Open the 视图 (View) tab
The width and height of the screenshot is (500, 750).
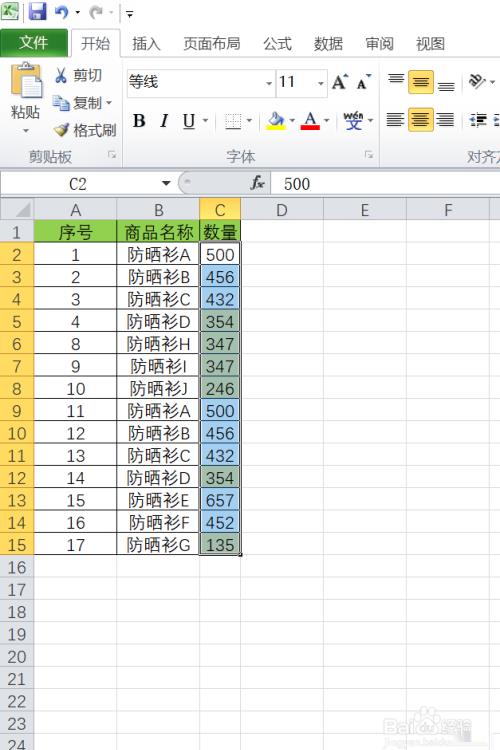[430, 44]
